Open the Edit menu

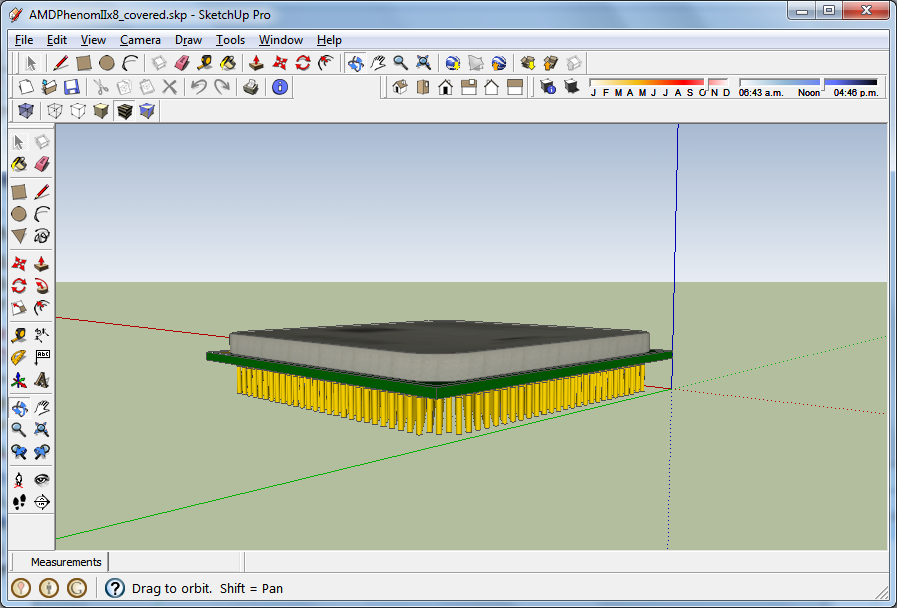[x=57, y=40]
